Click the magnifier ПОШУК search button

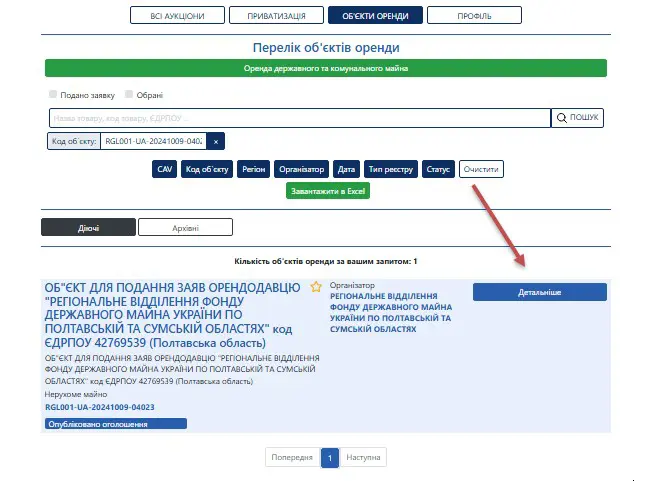tap(579, 118)
